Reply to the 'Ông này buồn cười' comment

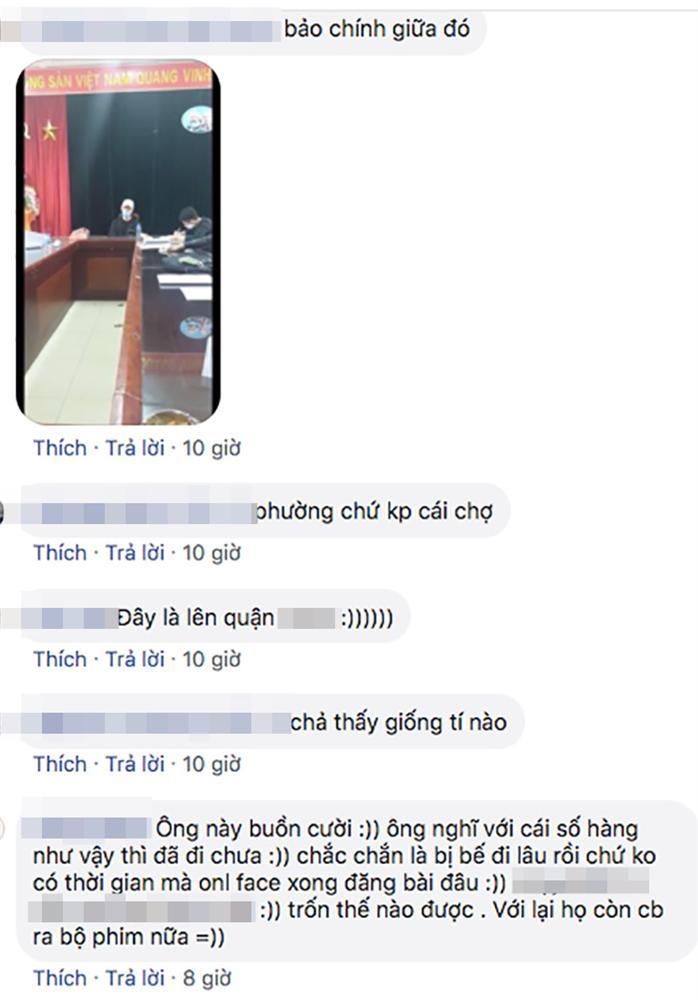coord(135,978)
